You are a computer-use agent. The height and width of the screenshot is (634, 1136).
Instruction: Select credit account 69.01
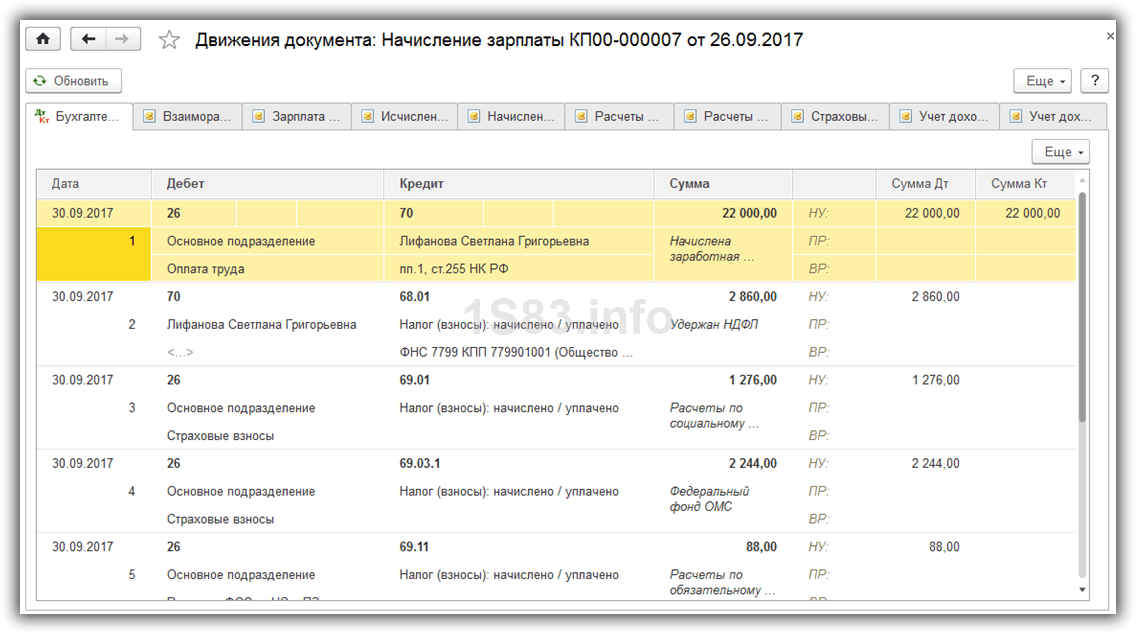click(x=414, y=380)
